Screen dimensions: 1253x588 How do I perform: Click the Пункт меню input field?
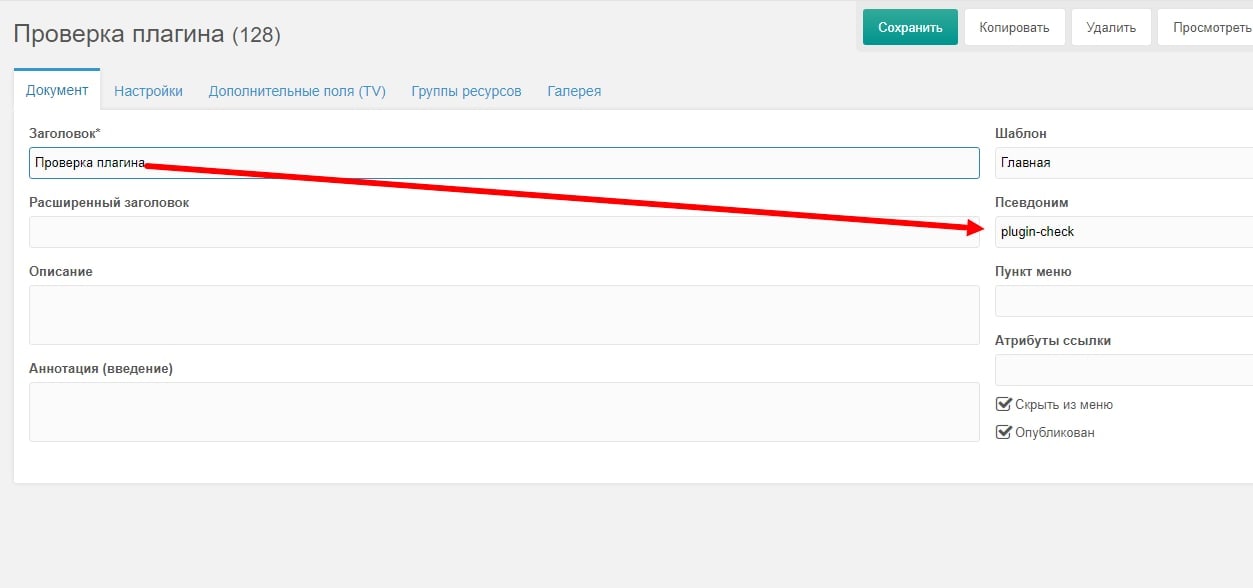tap(1124, 301)
